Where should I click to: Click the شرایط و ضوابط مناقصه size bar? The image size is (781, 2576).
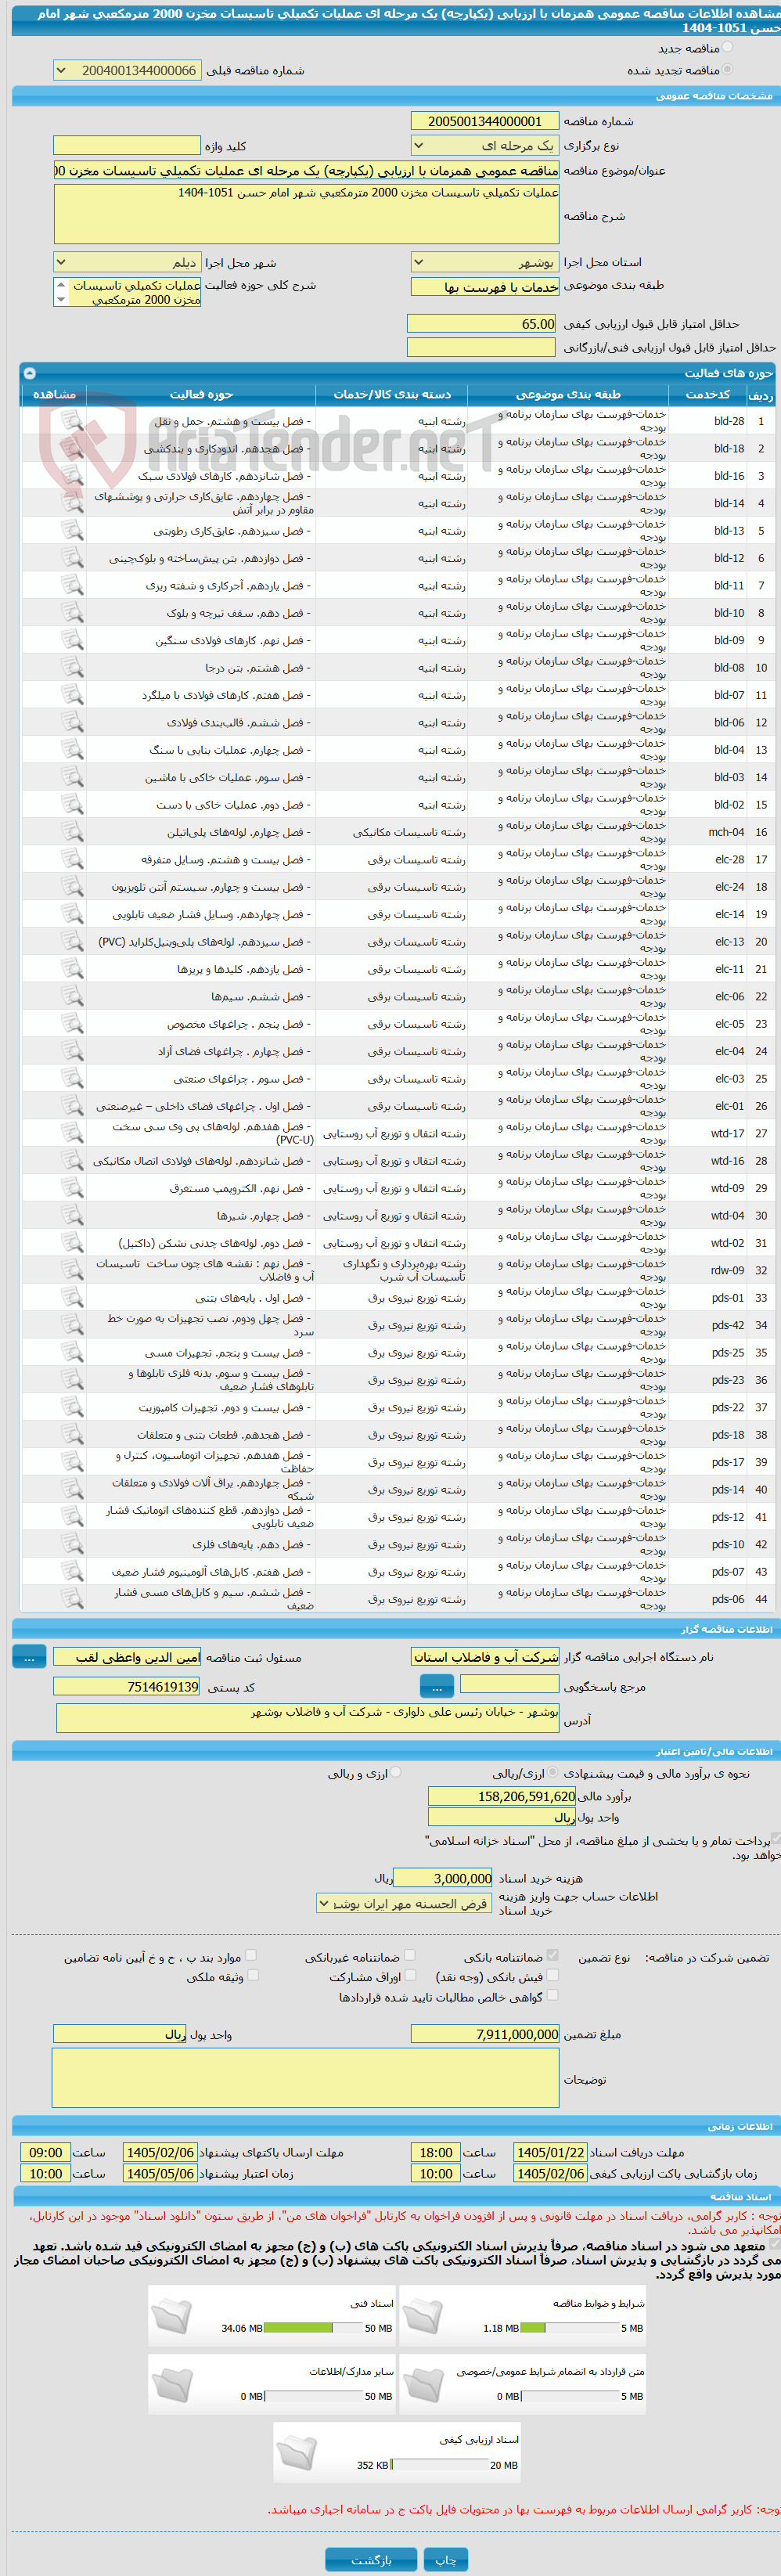click(x=569, y=2328)
